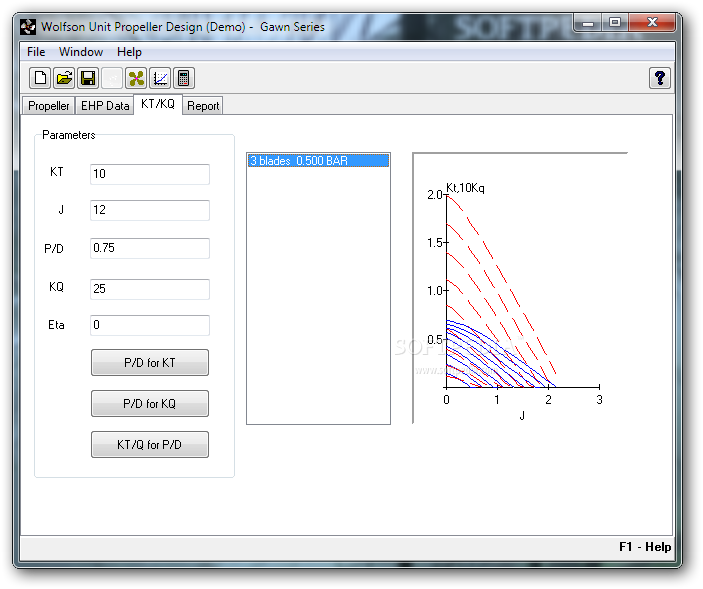Click the KT input field
Image resolution: width=703 pixels, height=589 pixels.
[x=150, y=174]
